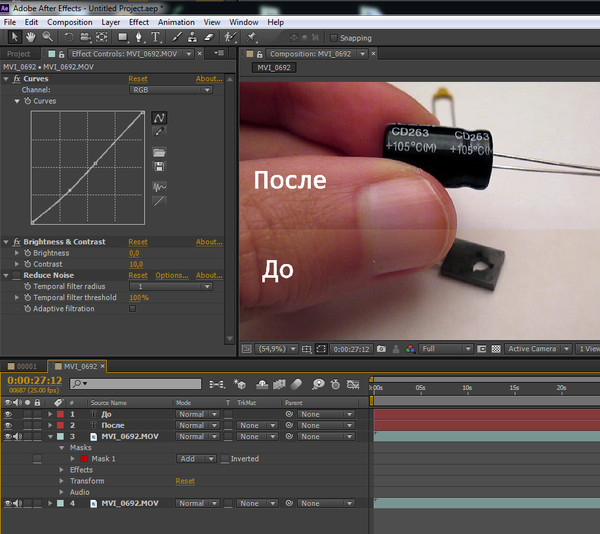Select the Rectangle shape tool
Image resolution: width=600 pixels, height=534 pixels.
[x=122, y=37]
